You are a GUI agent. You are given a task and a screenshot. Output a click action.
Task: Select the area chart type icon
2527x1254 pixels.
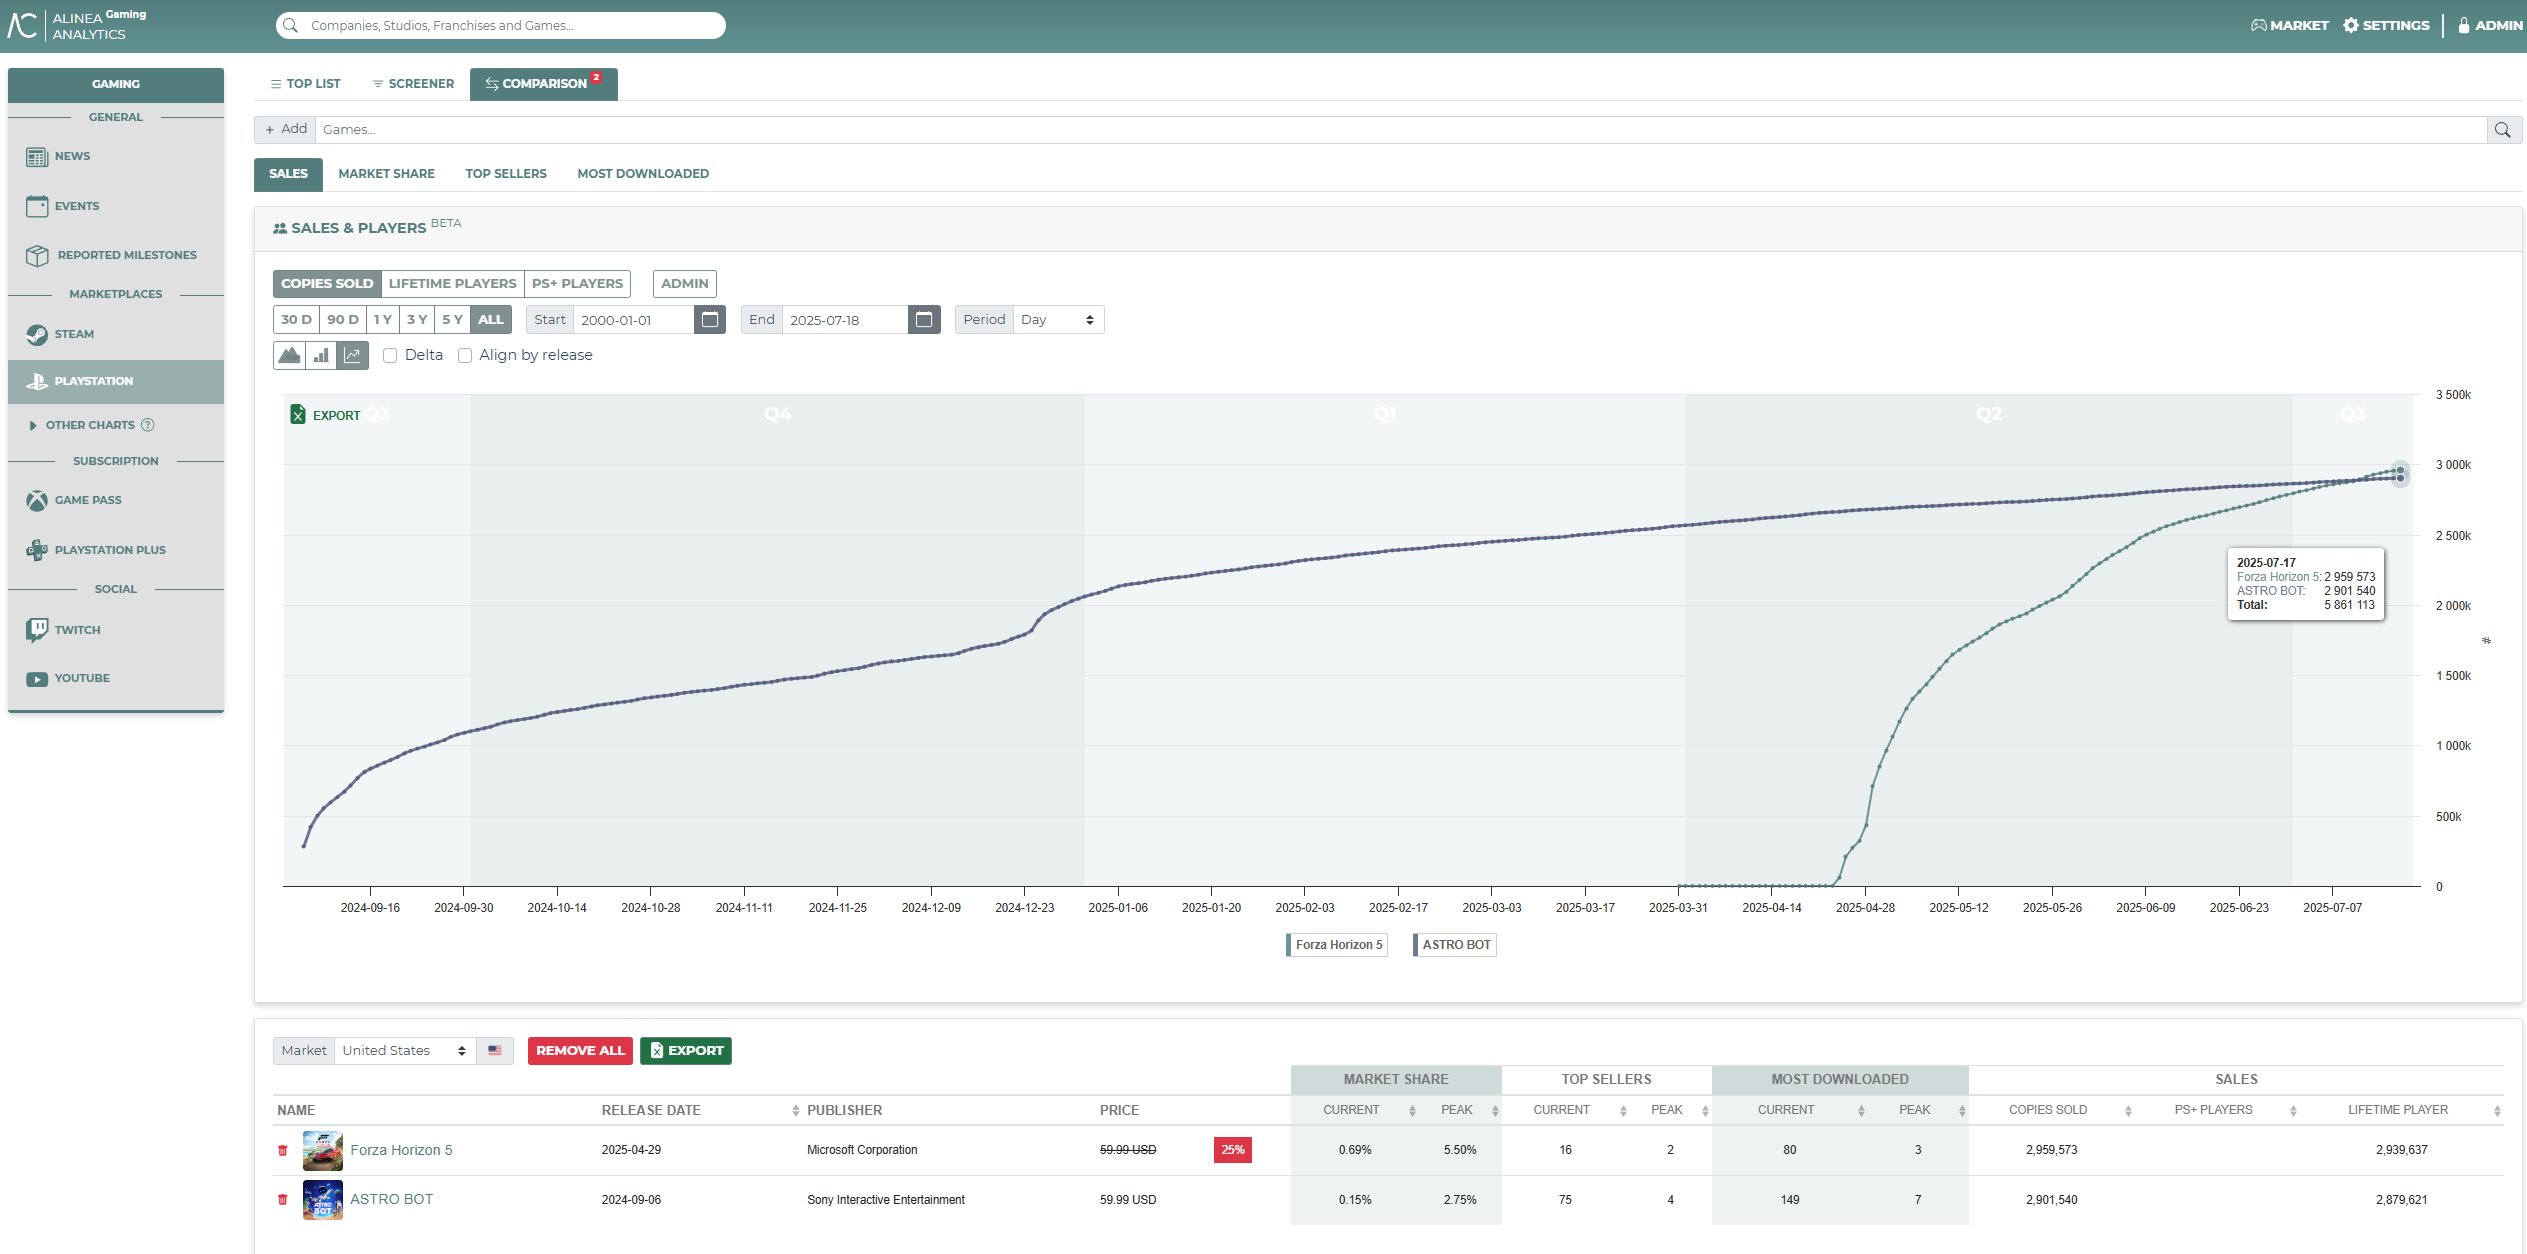[x=289, y=355]
